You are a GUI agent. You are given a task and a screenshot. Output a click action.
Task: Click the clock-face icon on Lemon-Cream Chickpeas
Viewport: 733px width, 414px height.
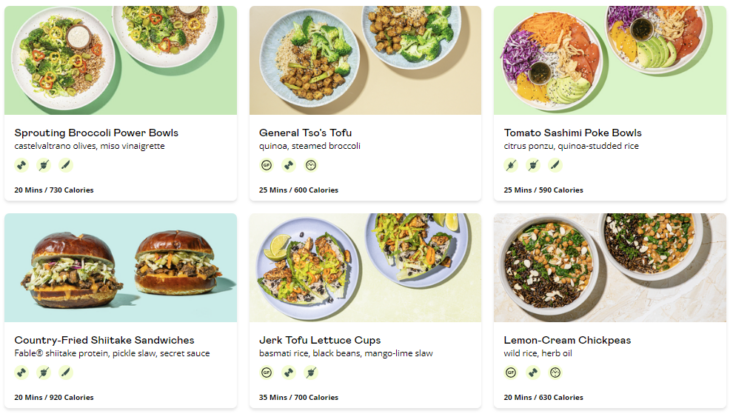(555, 373)
